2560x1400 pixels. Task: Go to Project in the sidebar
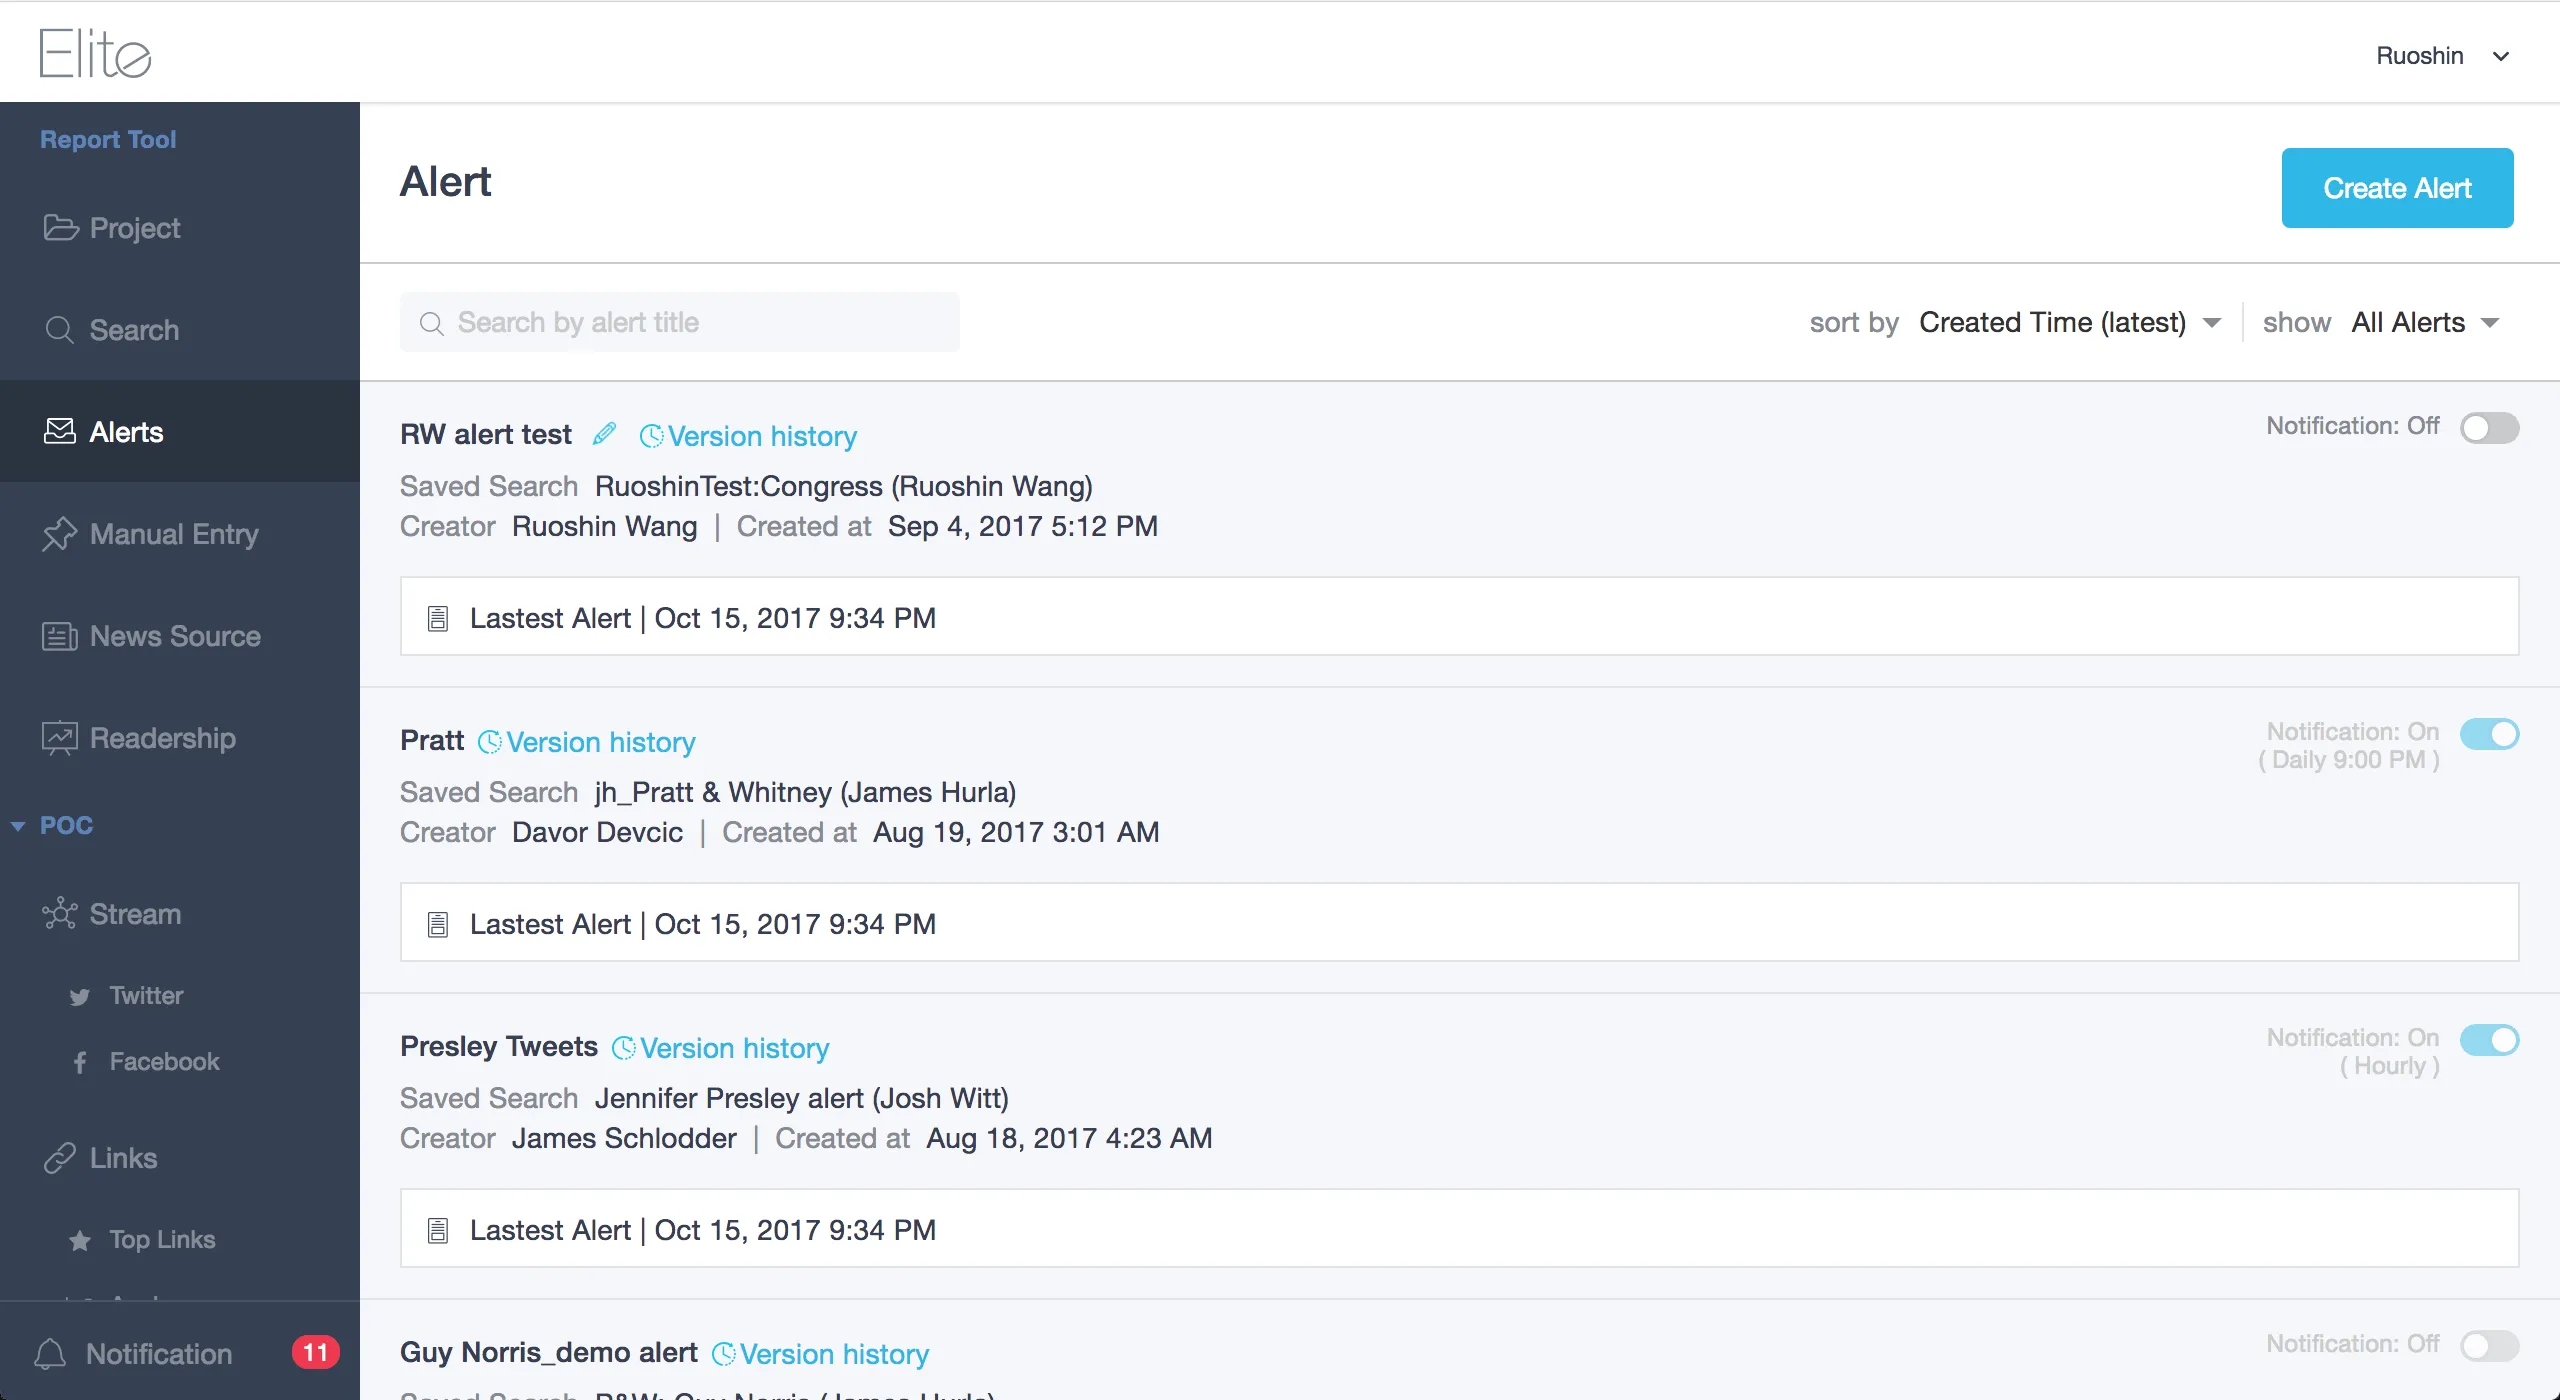pyautogui.click(x=180, y=228)
